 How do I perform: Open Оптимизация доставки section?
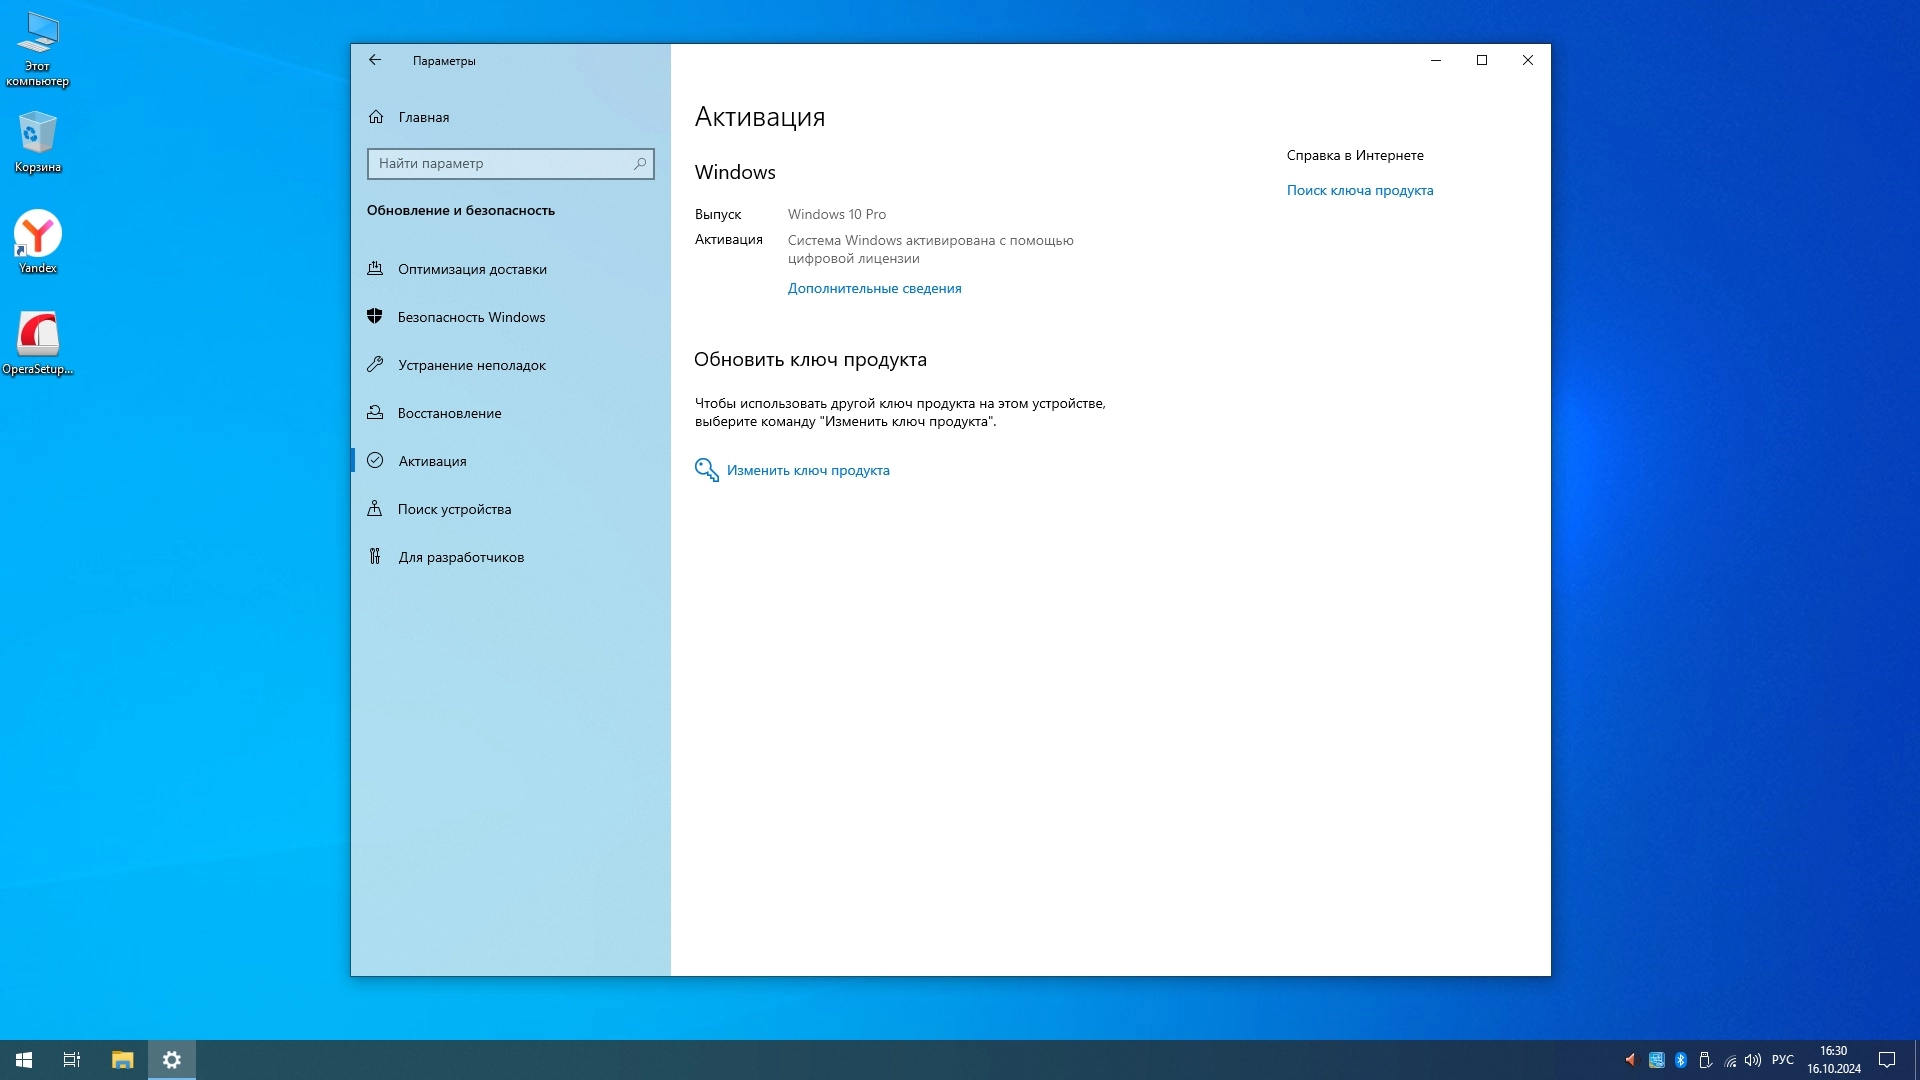click(x=472, y=269)
